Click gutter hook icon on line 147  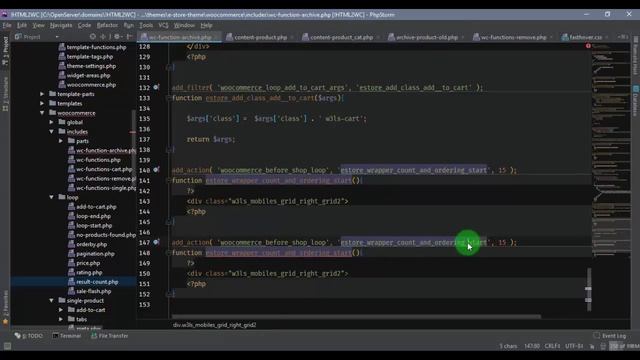(156, 242)
